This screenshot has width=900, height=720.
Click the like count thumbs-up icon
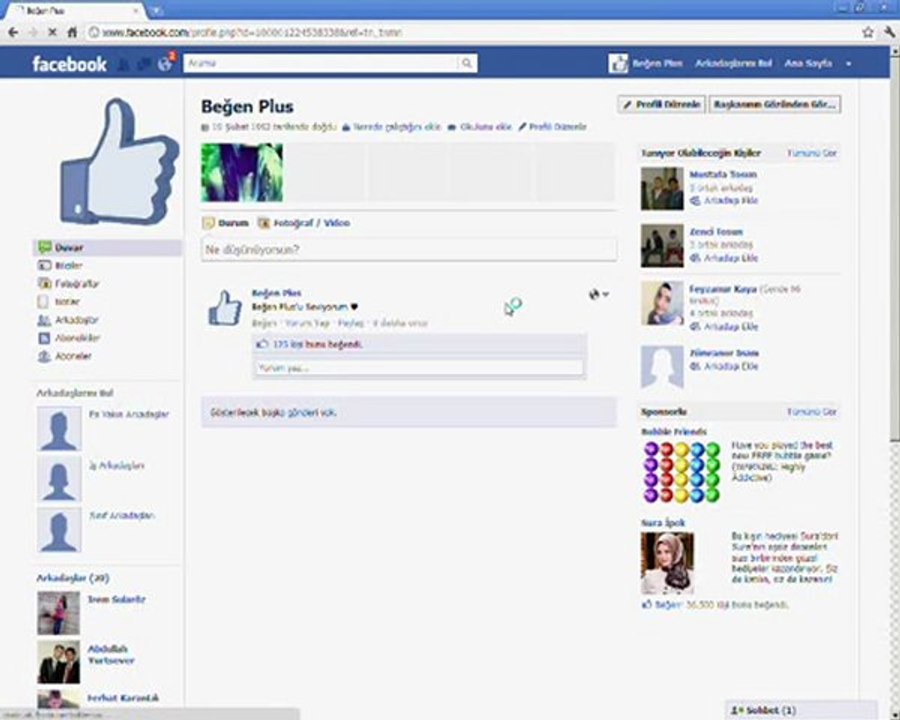(x=262, y=344)
